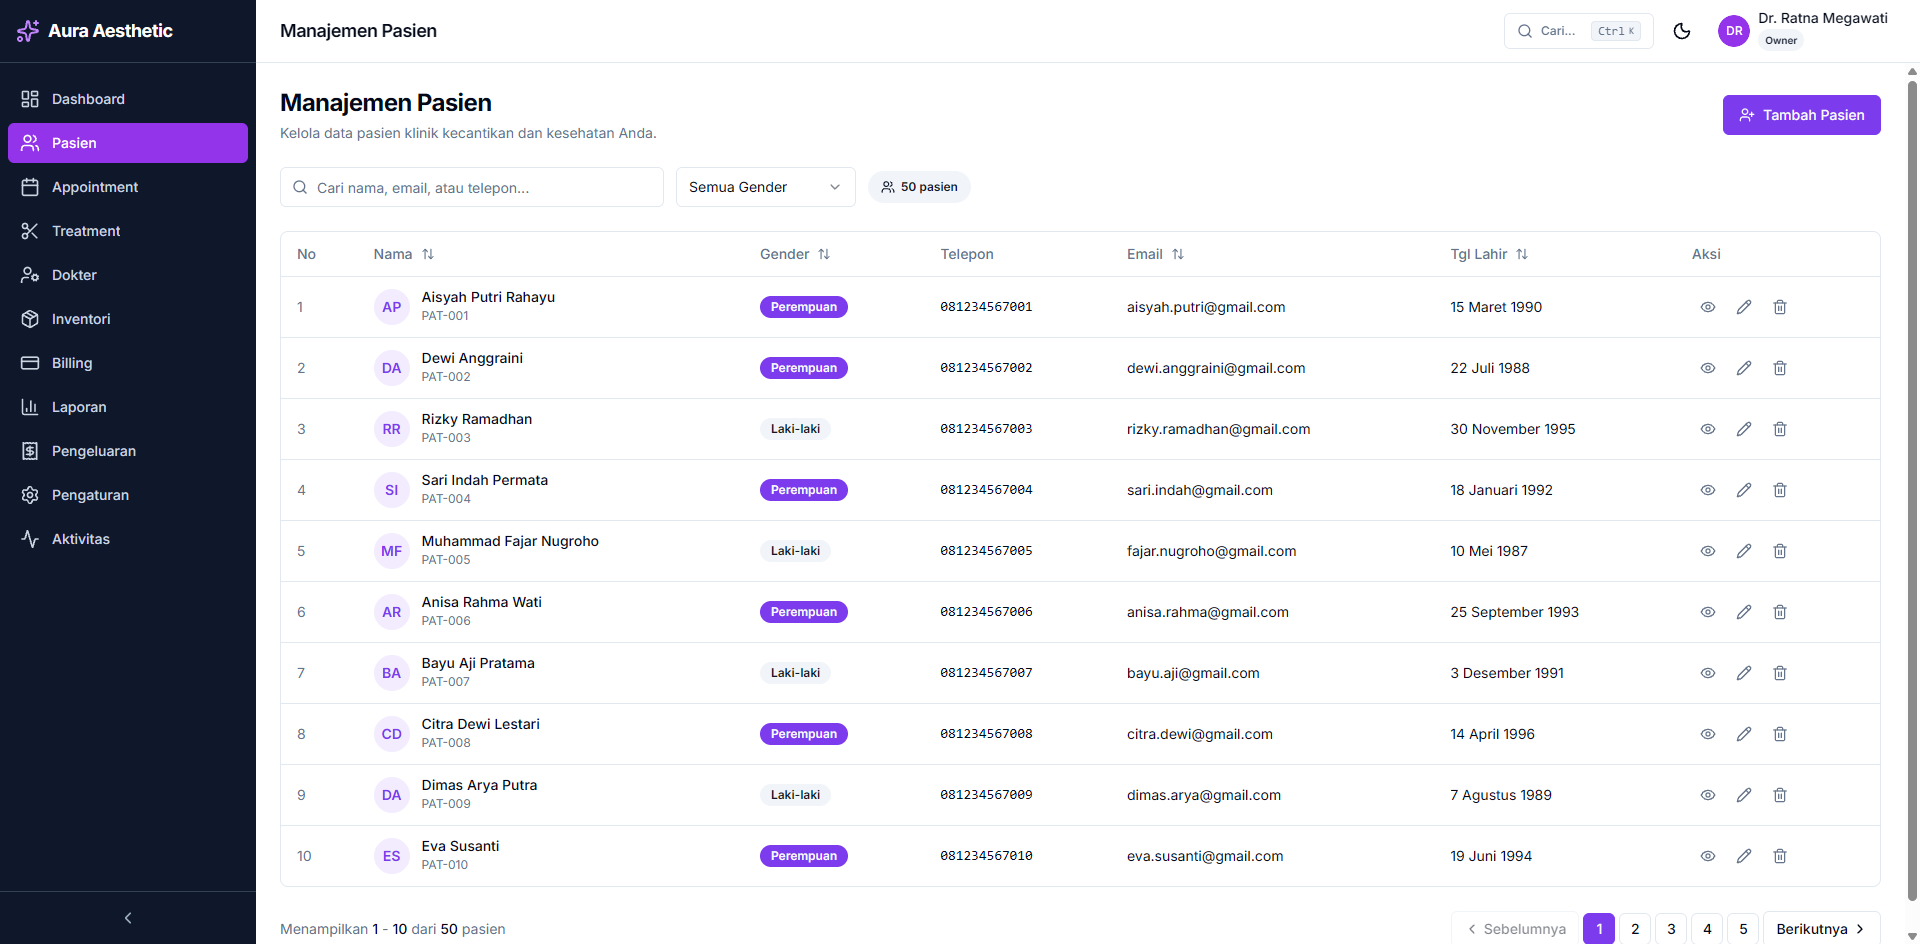The width and height of the screenshot is (1920, 944).
Task: Go to next page with Berikutnya
Action: click(x=1820, y=929)
